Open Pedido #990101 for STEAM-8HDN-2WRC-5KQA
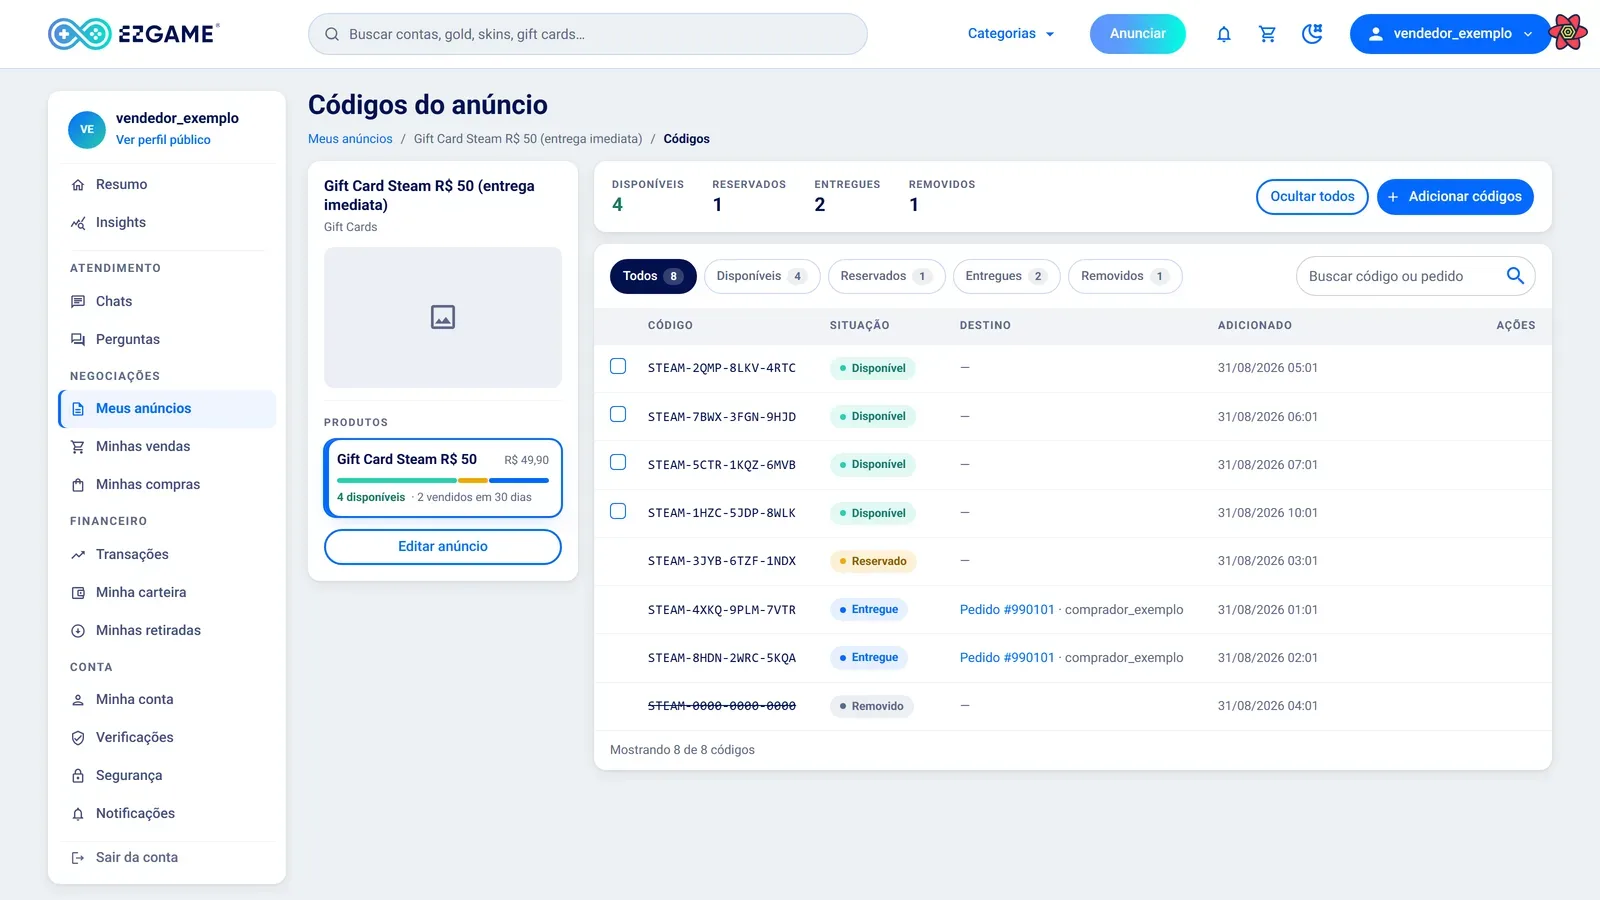The image size is (1600, 900). click(1007, 658)
